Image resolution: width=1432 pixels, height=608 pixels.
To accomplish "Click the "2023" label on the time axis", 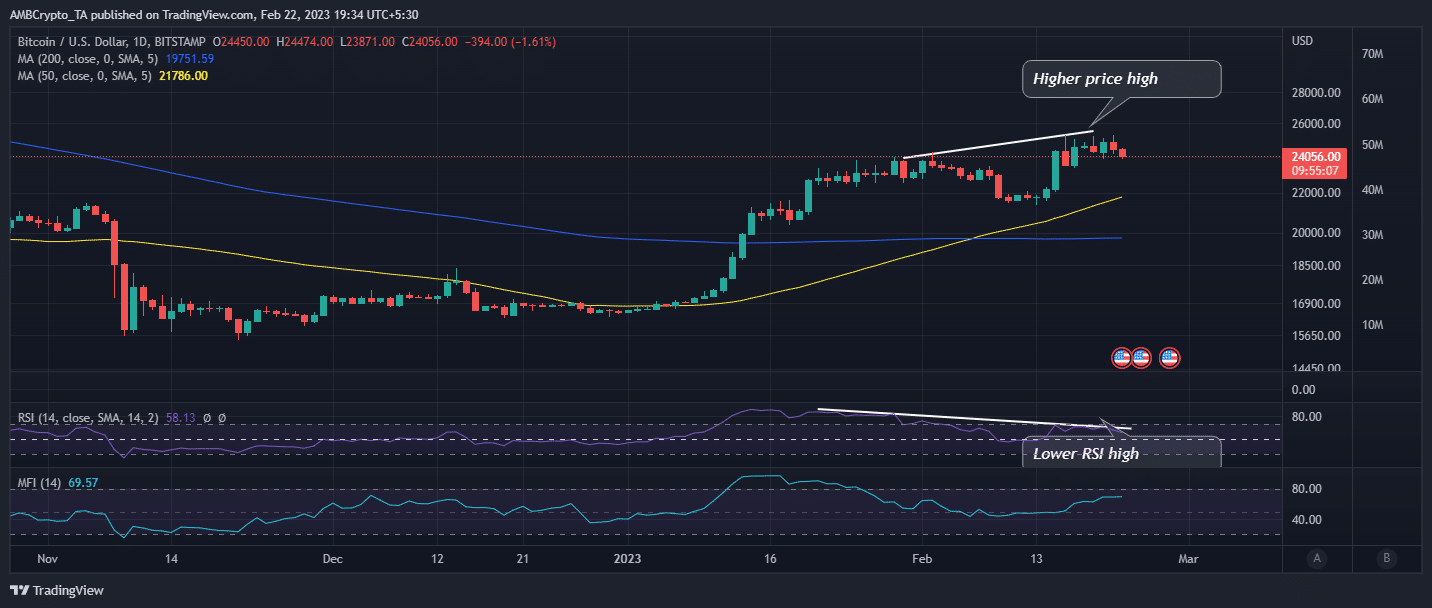I will (x=628, y=559).
